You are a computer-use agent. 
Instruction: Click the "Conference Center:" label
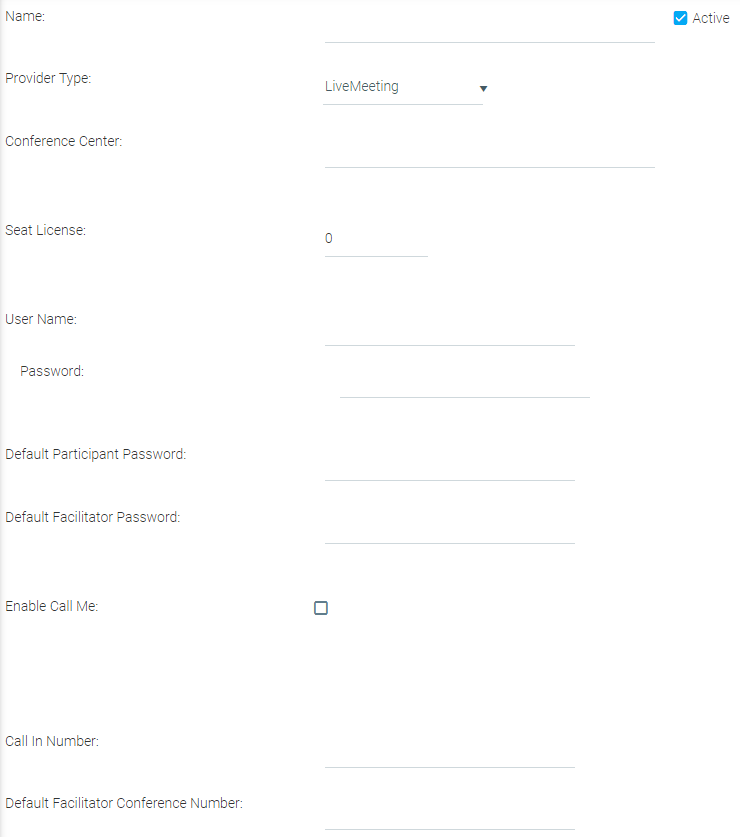64,141
